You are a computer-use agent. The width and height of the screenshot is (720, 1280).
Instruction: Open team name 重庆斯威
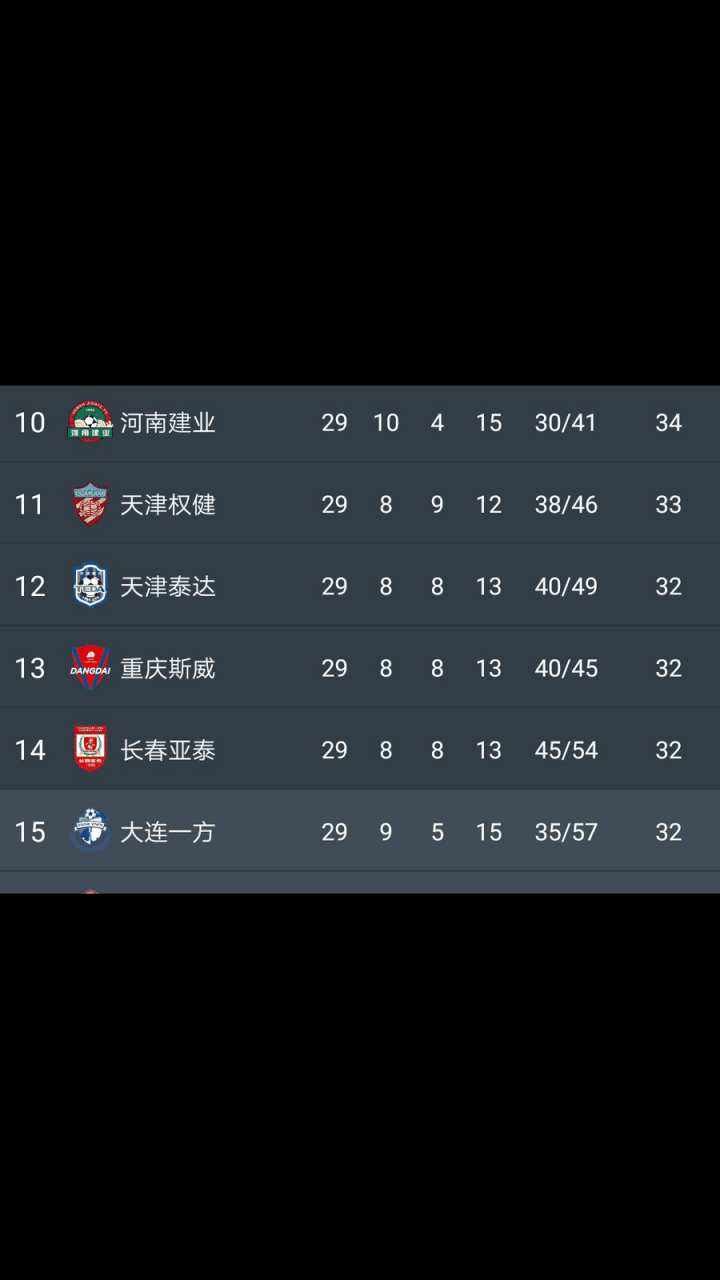pos(168,668)
